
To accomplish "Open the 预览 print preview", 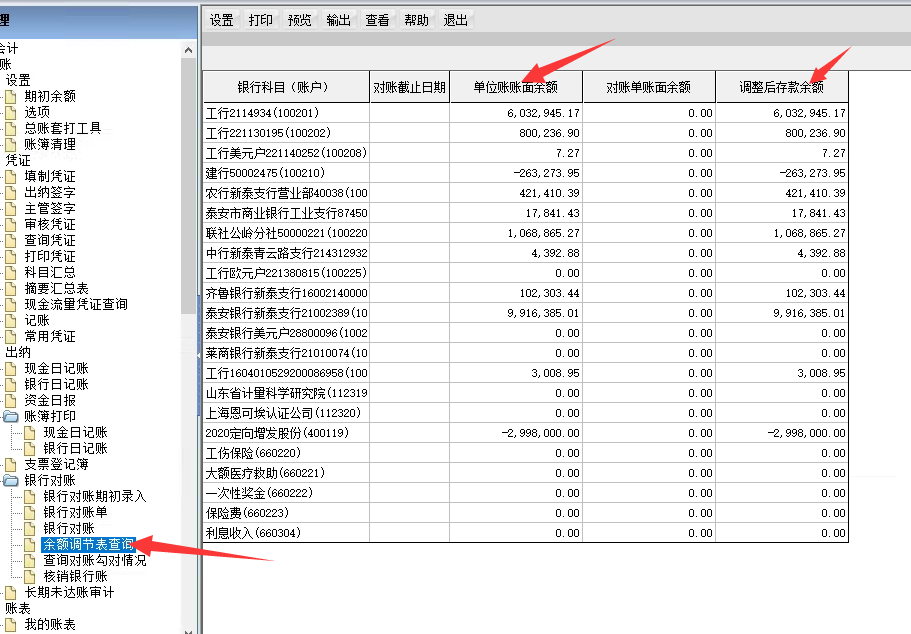I will [x=299, y=20].
